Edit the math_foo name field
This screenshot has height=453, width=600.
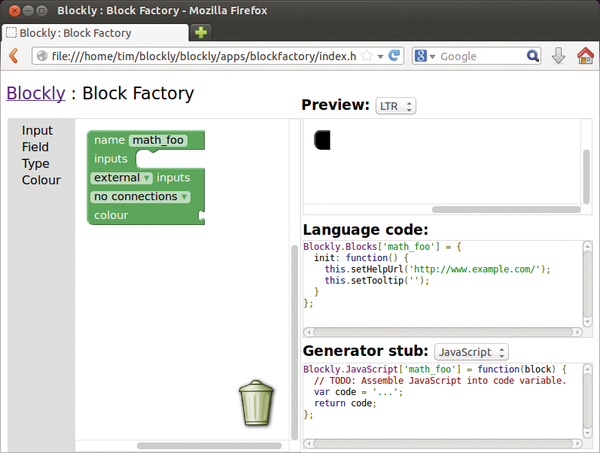158,140
